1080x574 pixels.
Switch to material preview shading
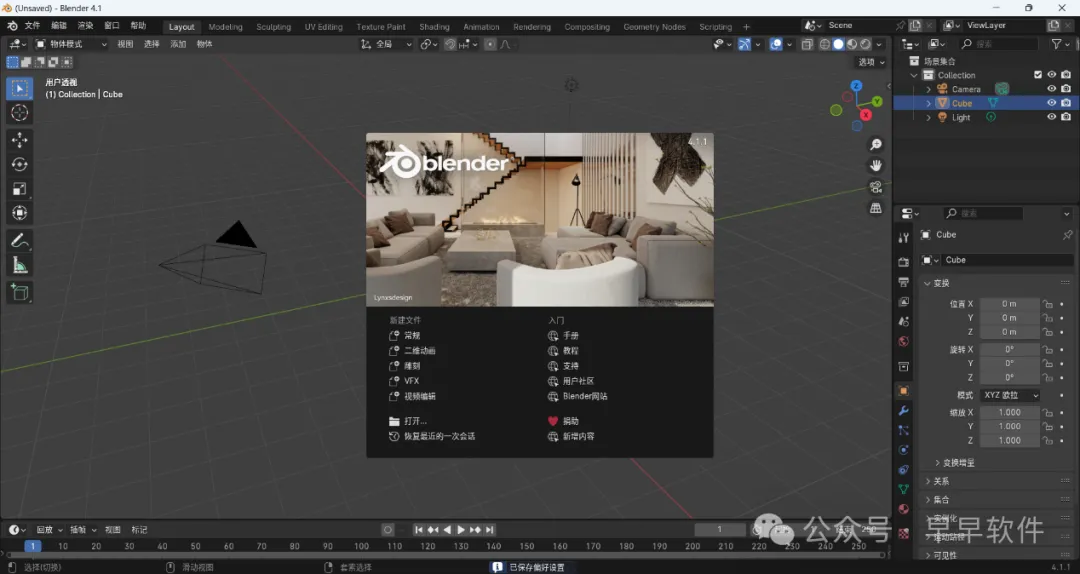coord(852,44)
